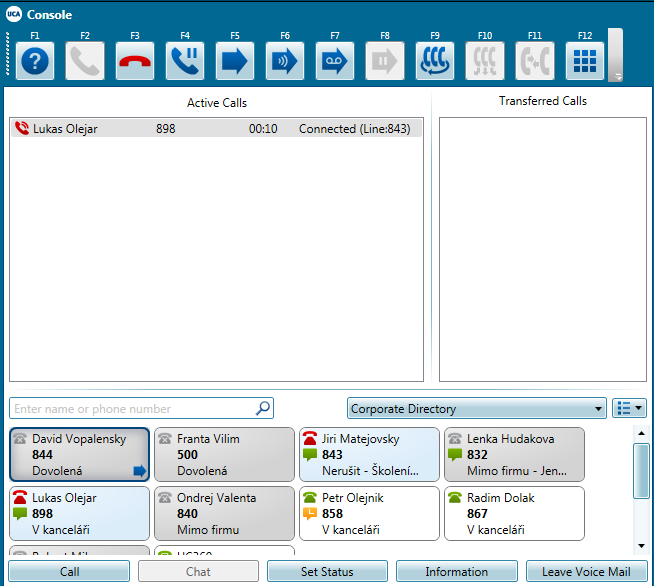654x586 pixels.
Task: Select Jiri Matejovsky contact card
Action: [370, 455]
